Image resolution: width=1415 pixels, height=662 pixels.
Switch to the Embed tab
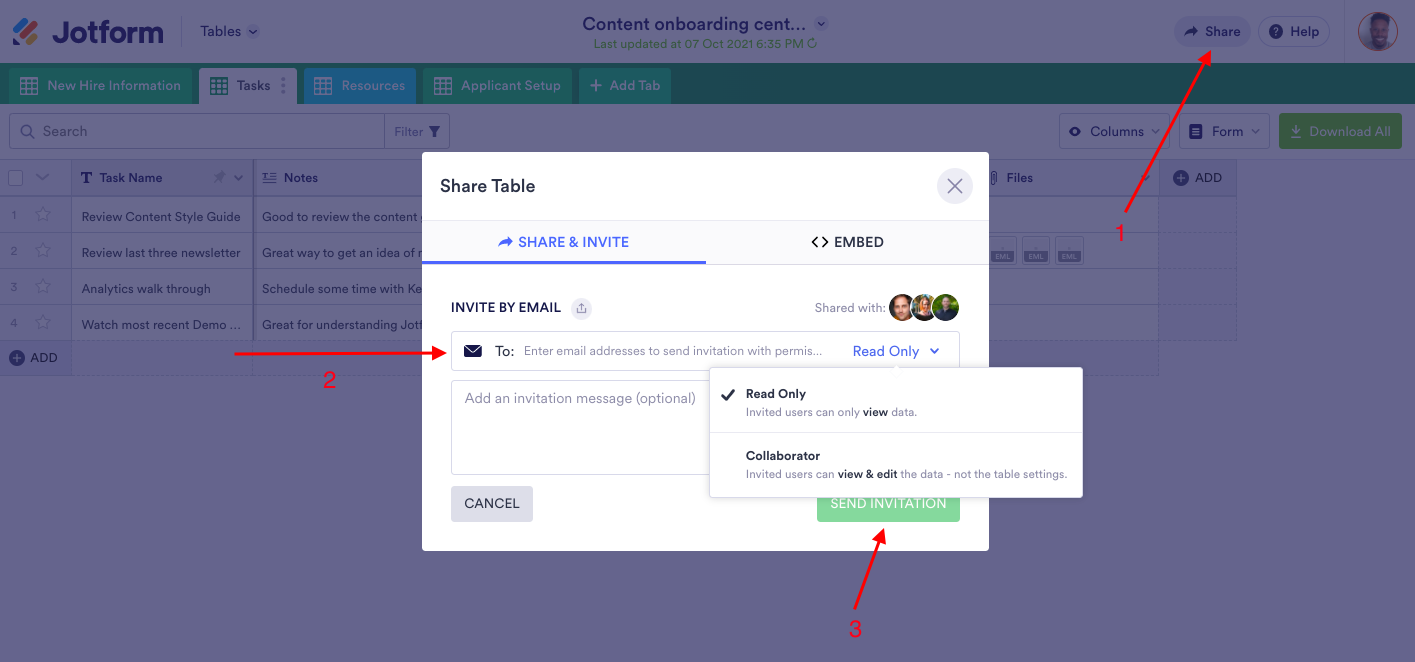(x=847, y=242)
